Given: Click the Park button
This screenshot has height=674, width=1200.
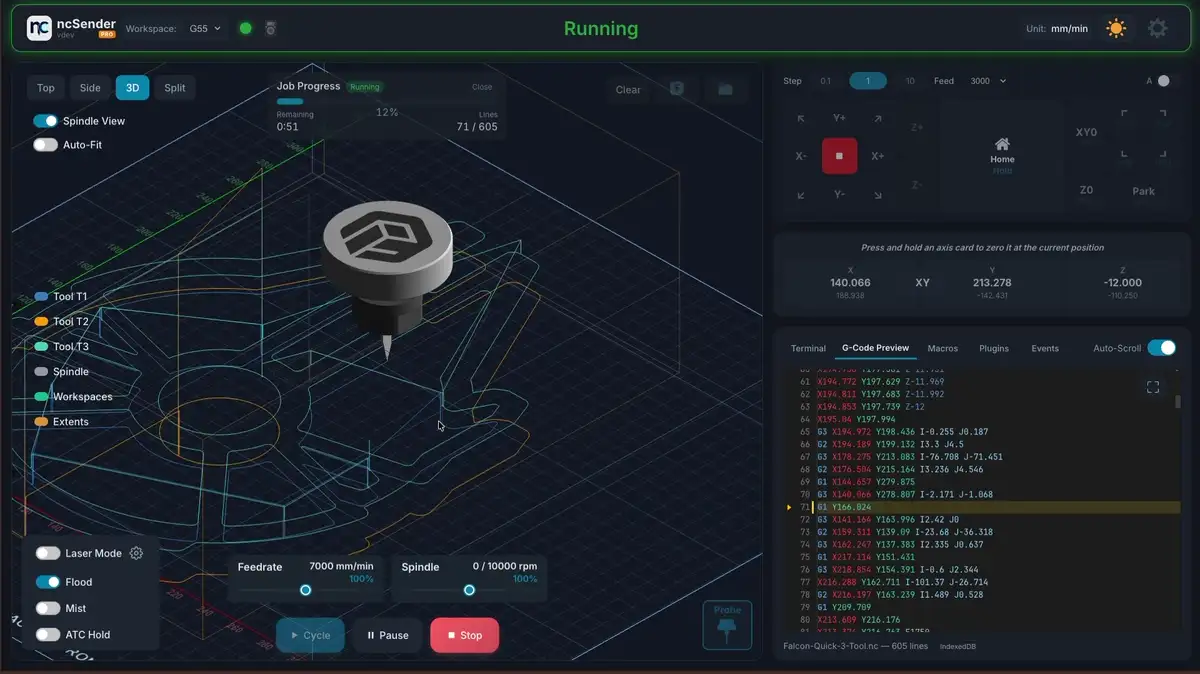Looking at the screenshot, I should tap(1143, 191).
